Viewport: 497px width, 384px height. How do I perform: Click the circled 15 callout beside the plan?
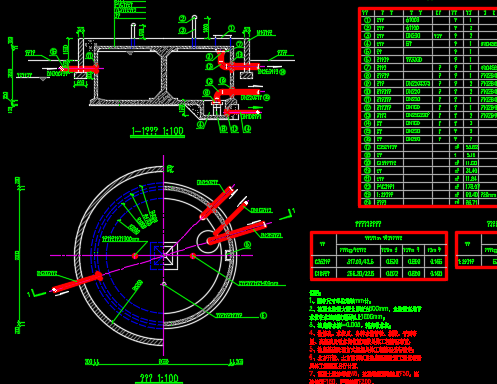(x=263, y=315)
